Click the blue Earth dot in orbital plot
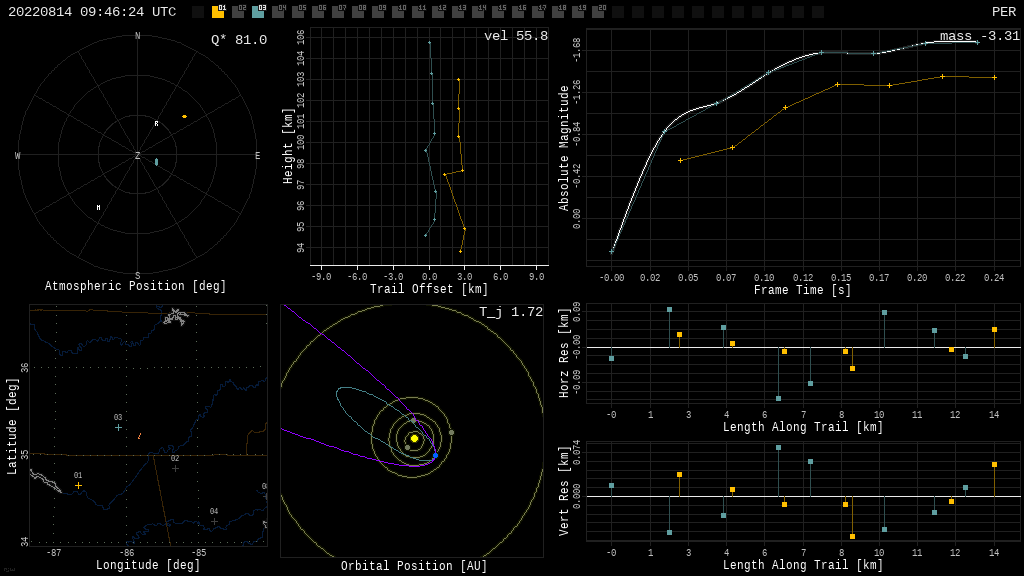 click(x=436, y=455)
